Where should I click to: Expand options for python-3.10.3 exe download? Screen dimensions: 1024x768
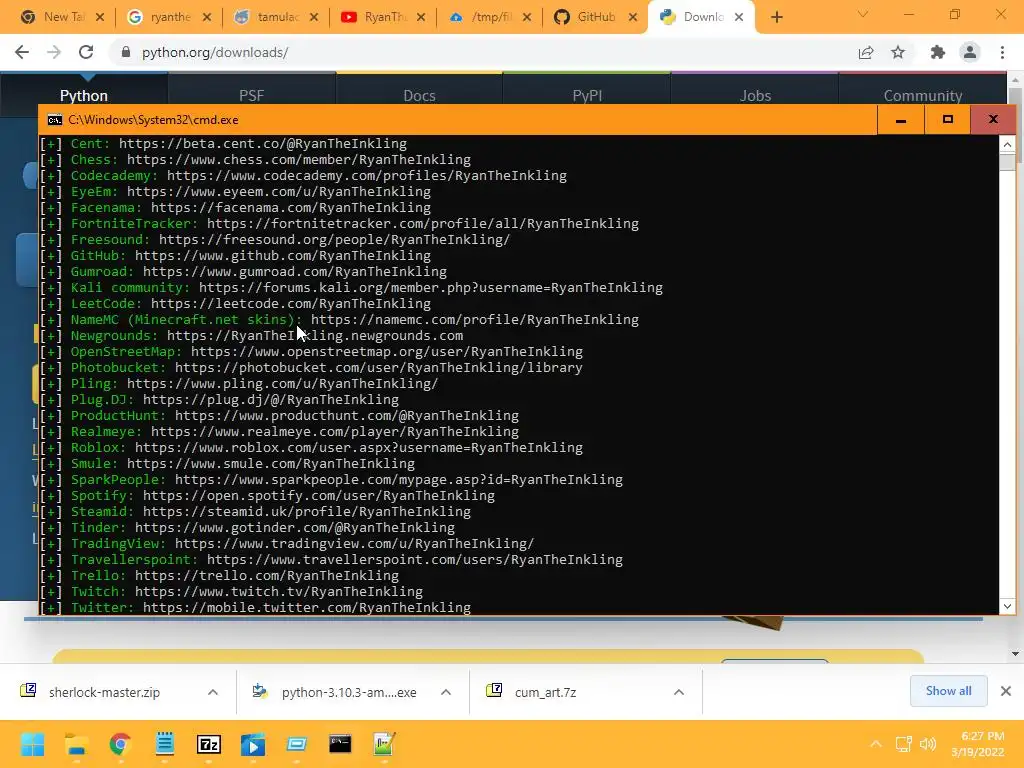[x=446, y=692]
